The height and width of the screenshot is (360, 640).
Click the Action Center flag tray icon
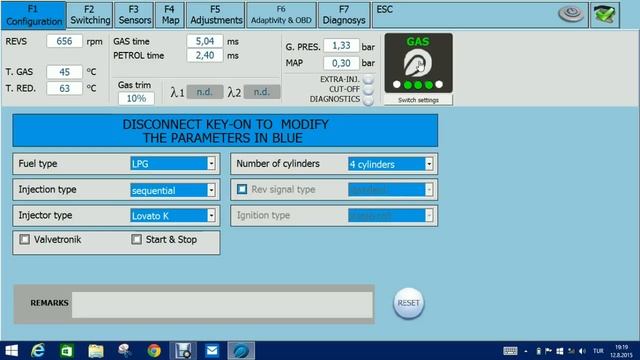click(548, 351)
